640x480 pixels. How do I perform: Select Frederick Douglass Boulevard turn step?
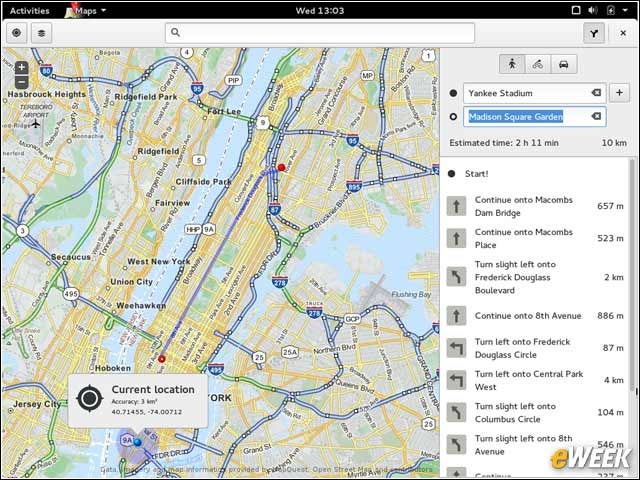(x=536, y=277)
